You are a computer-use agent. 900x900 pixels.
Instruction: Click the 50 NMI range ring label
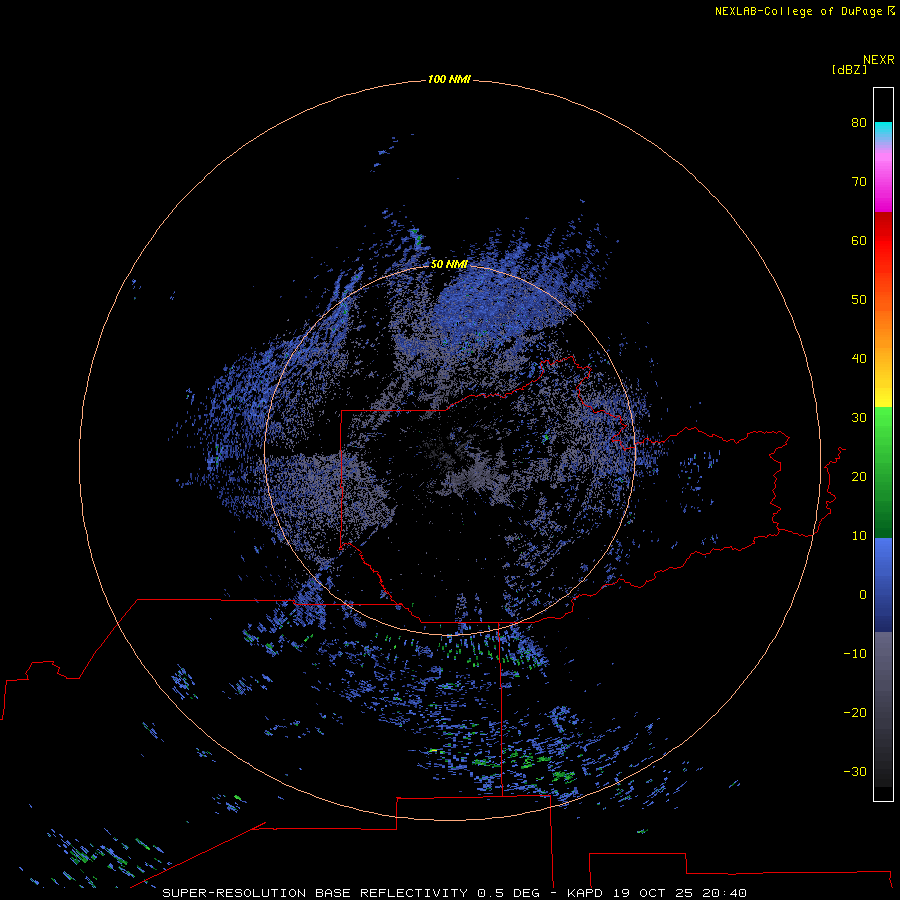449,265
